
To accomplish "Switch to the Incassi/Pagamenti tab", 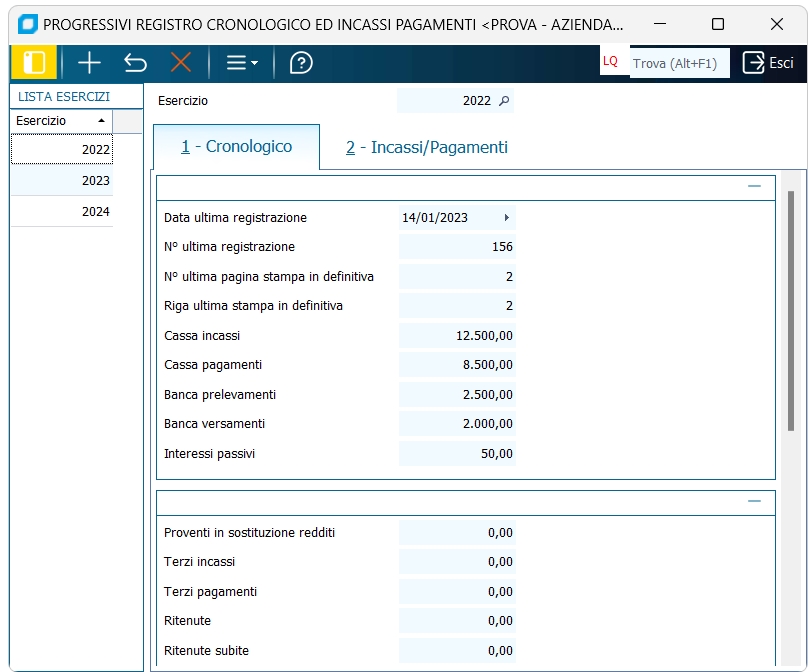I will (427, 148).
